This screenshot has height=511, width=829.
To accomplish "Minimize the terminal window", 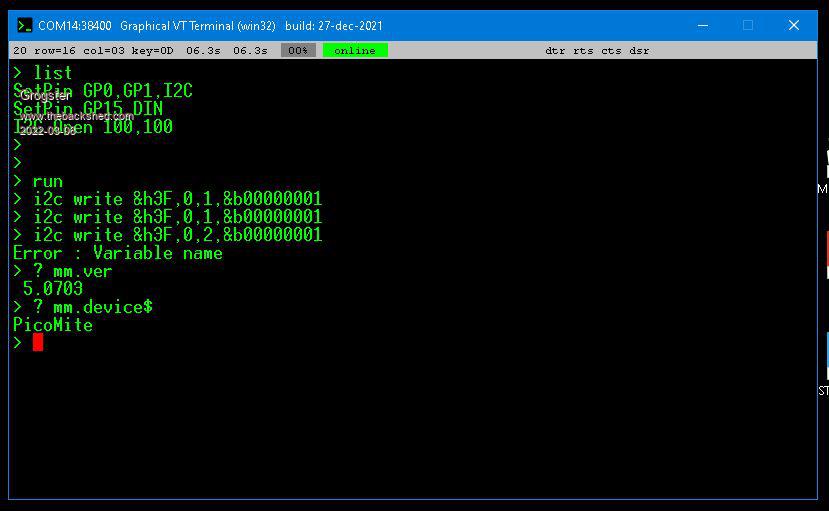I will [701, 25].
